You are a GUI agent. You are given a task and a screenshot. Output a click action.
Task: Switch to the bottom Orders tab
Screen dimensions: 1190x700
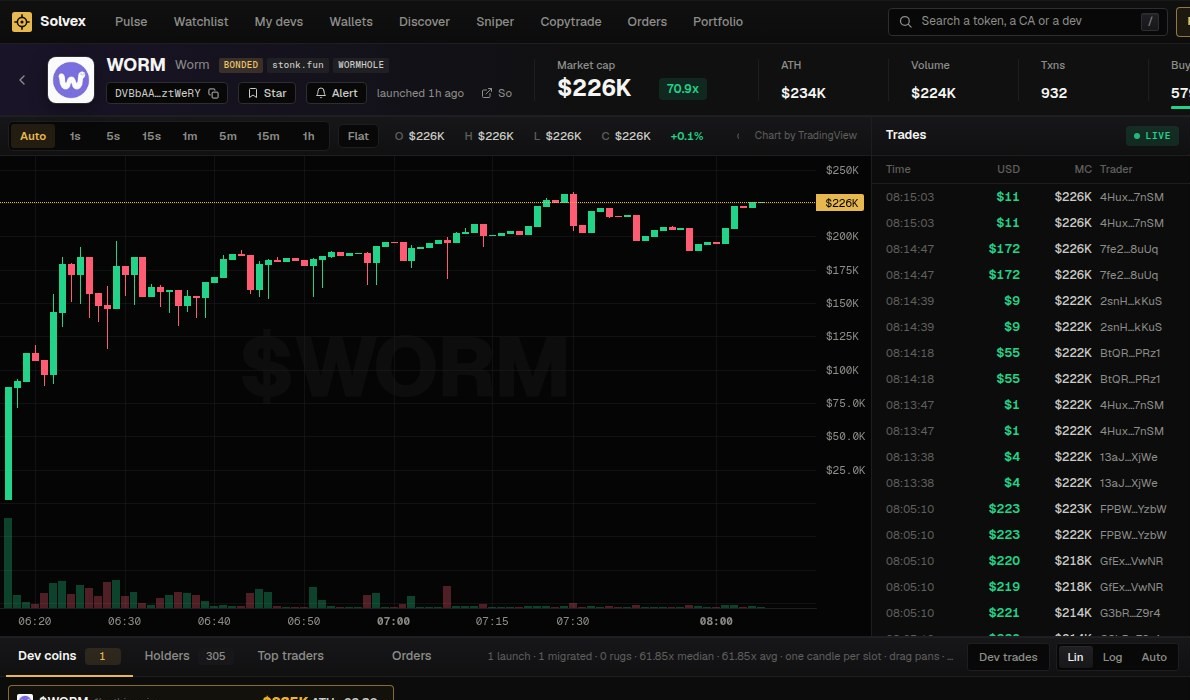(411, 656)
